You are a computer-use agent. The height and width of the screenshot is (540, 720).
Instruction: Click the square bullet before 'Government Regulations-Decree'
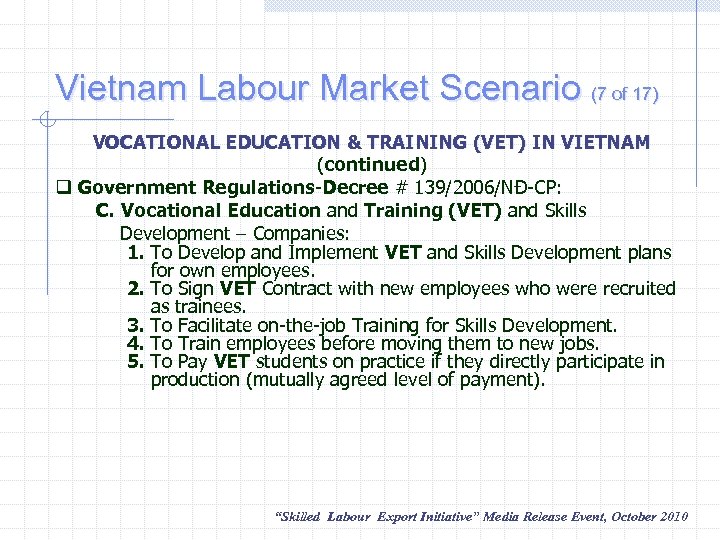tap(63, 187)
